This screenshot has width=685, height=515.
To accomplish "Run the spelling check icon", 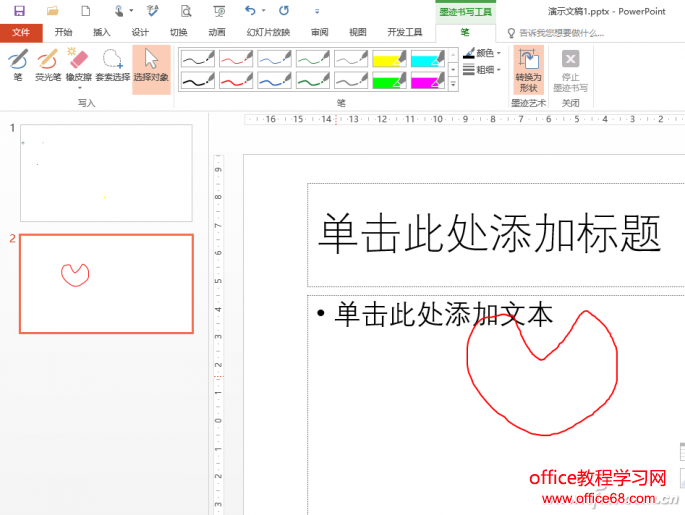I will tap(152, 10).
